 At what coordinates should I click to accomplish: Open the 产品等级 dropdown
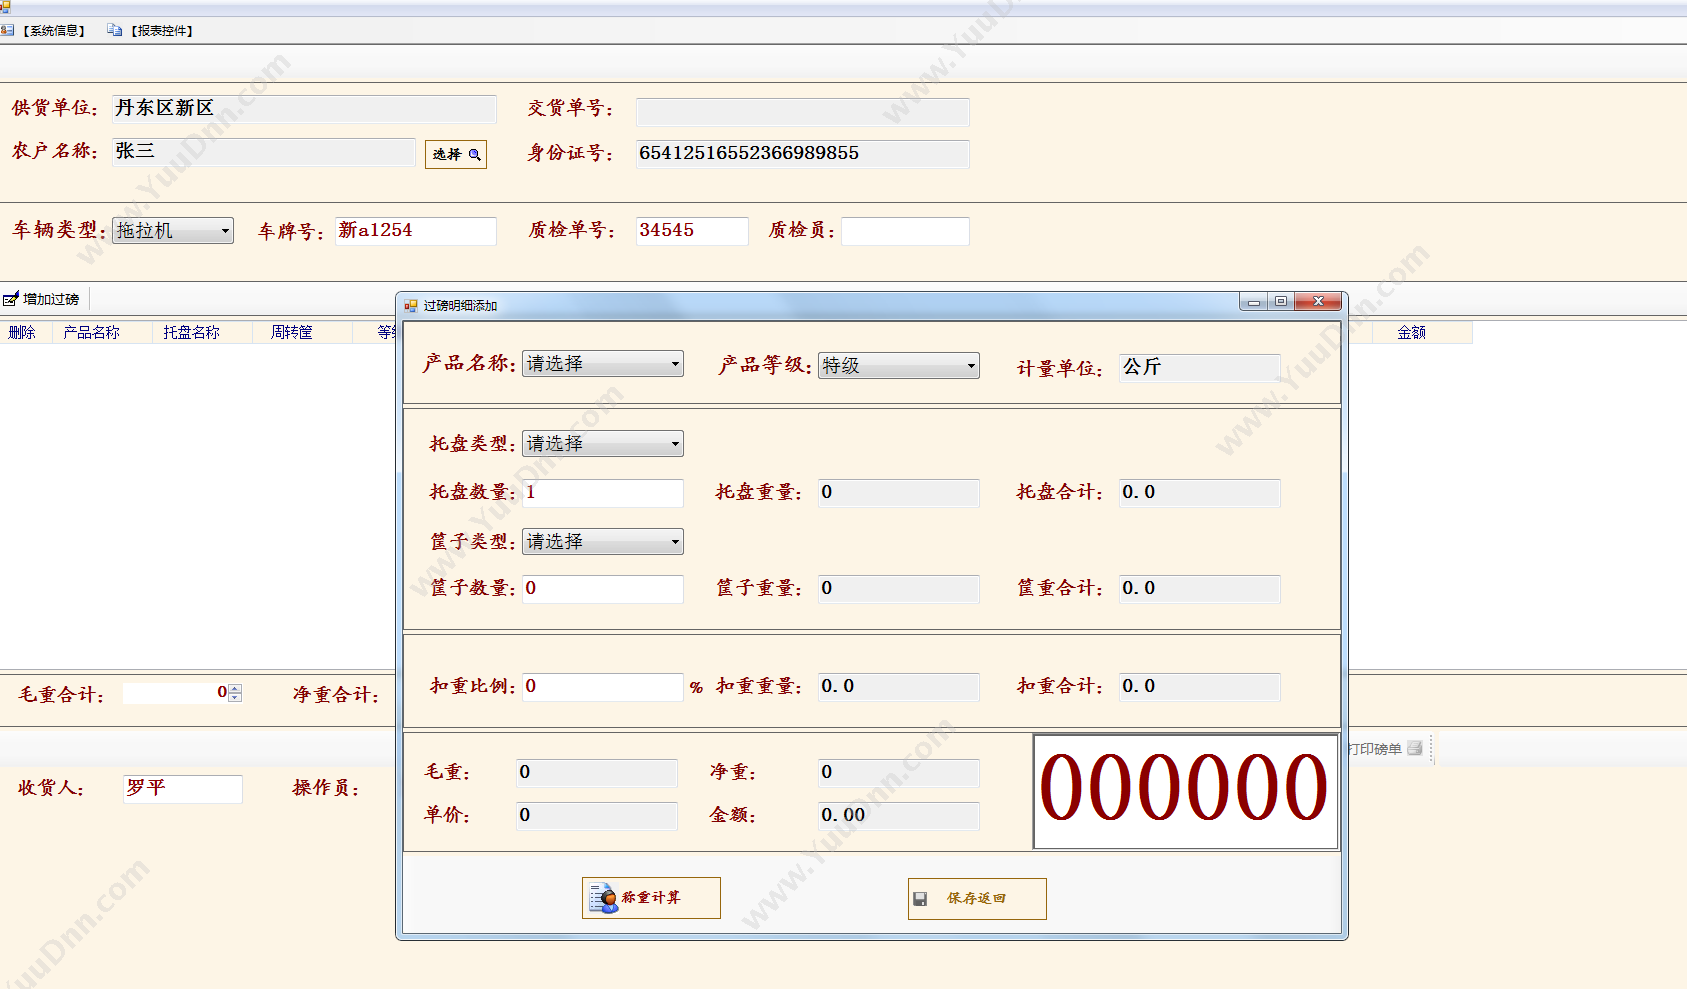pyautogui.click(x=899, y=366)
